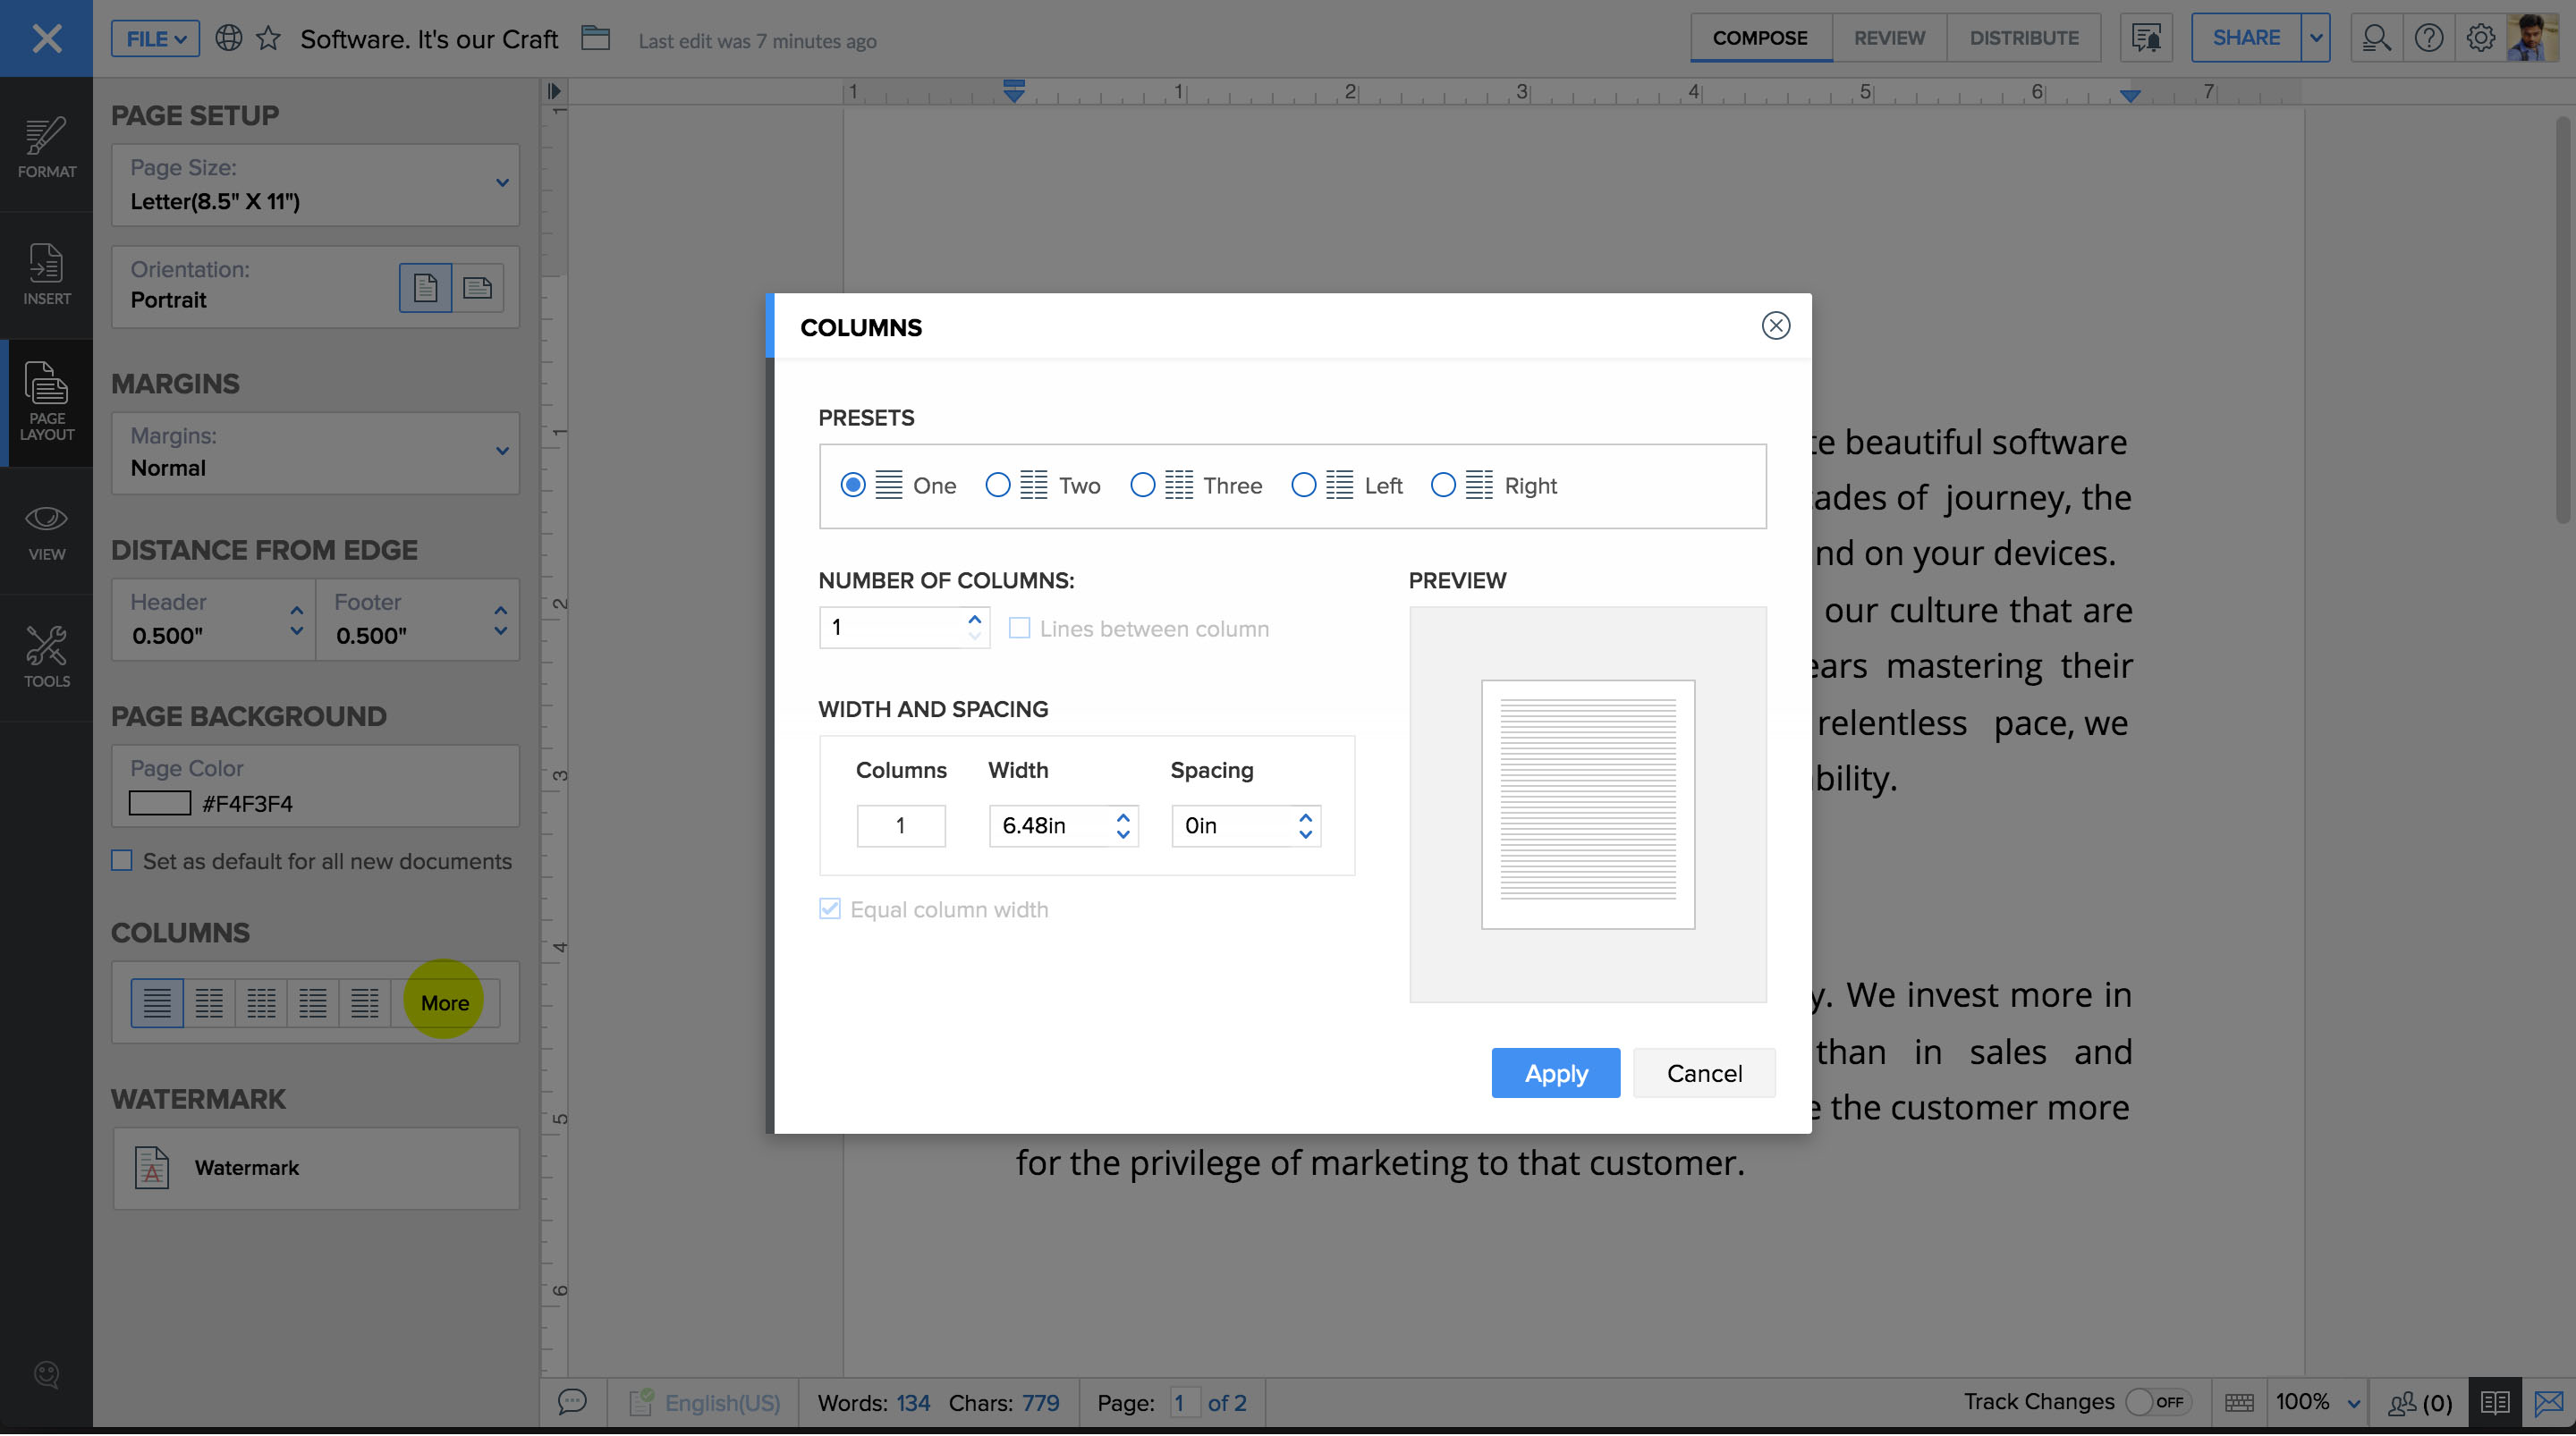The image size is (2576, 1436).
Task: Star this document as favorite
Action: (268, 39)
